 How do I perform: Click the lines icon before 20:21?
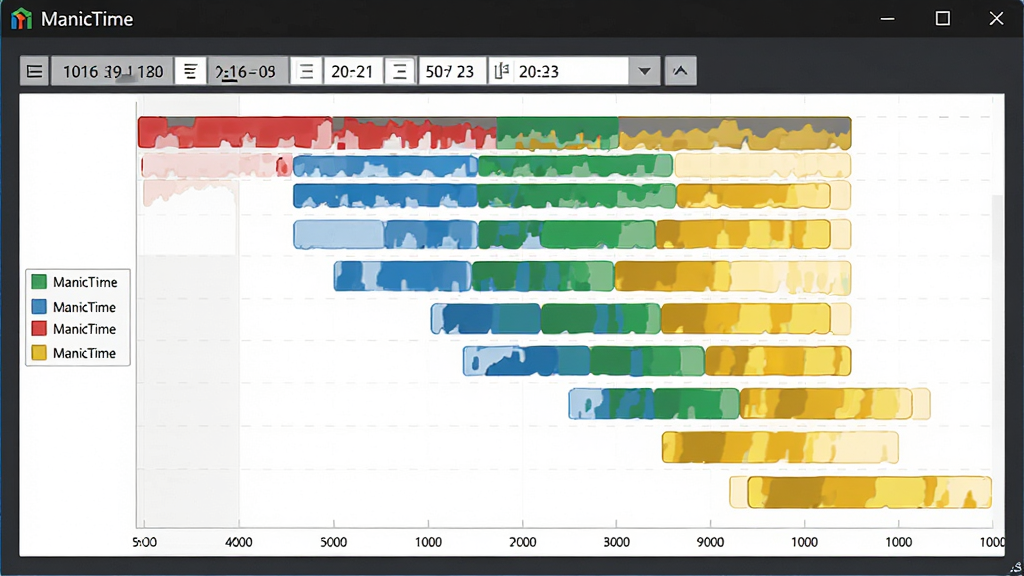coord(306,71)
